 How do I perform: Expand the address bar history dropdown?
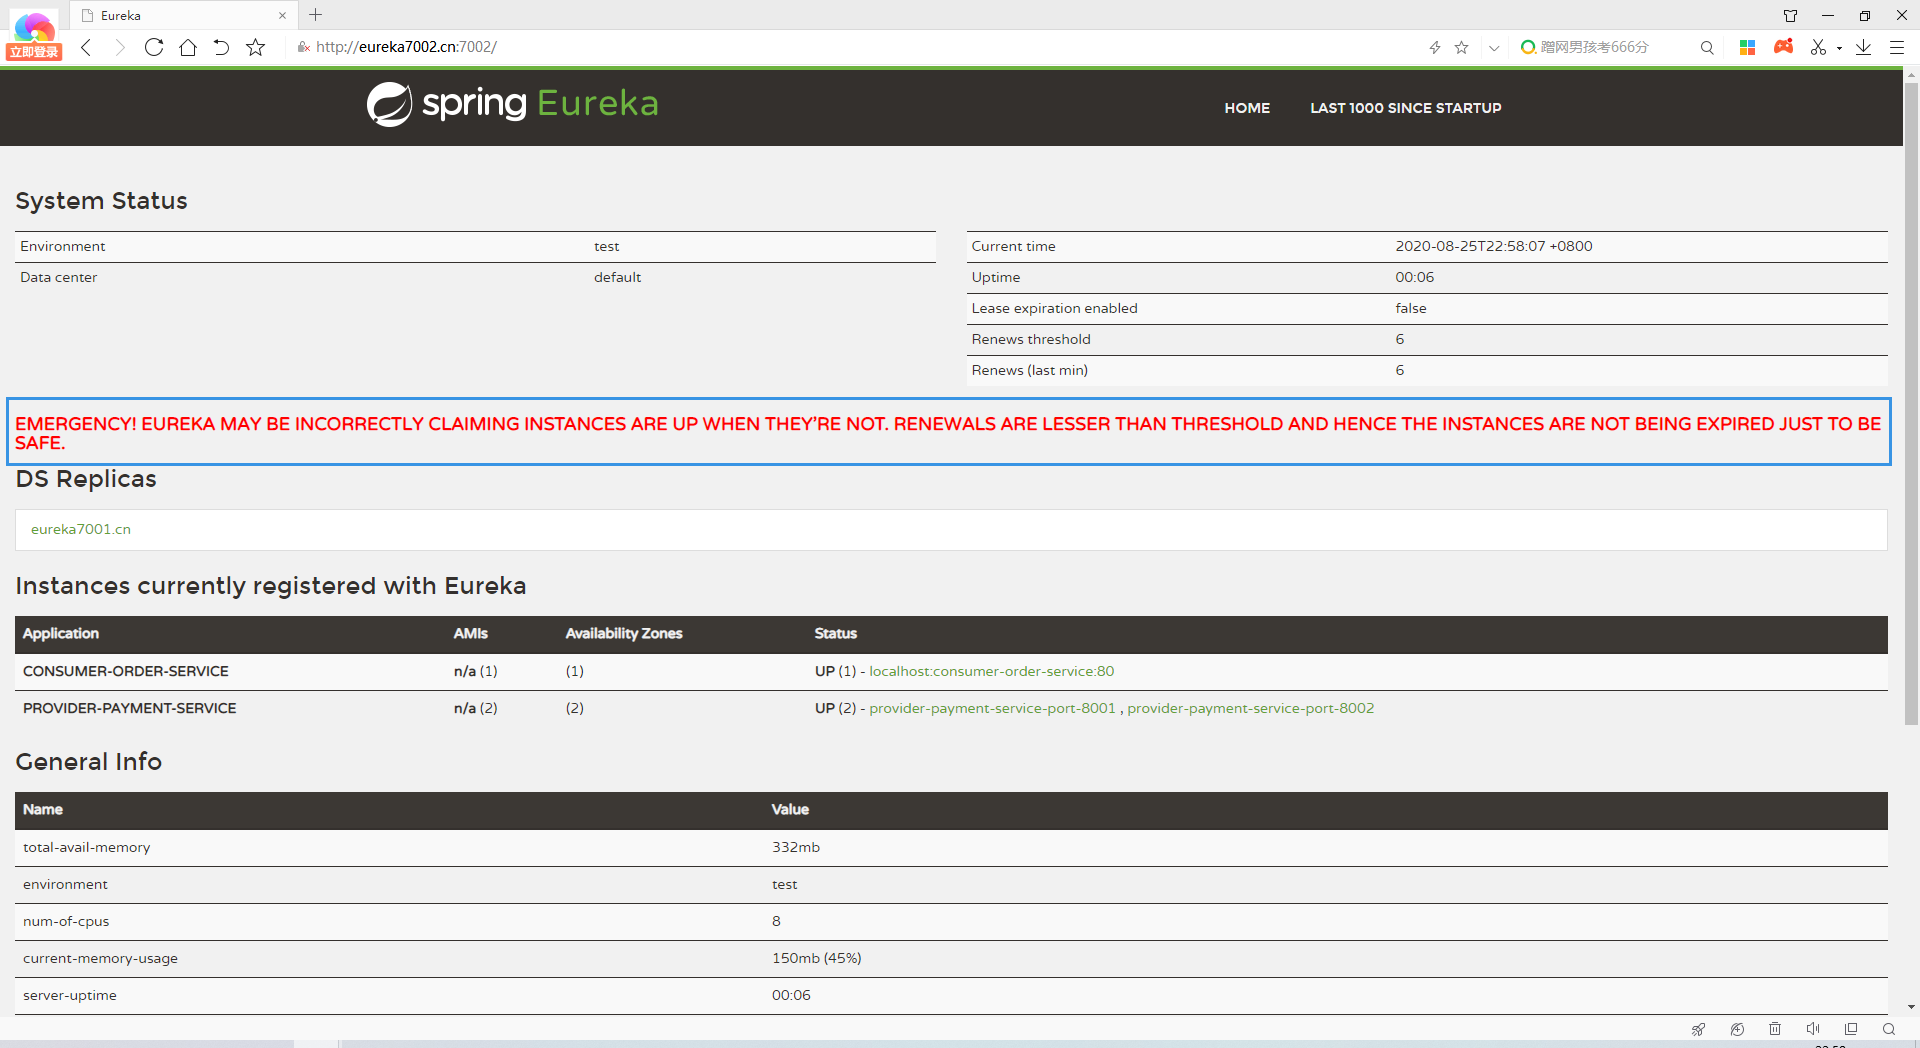tap(1494, 47)
